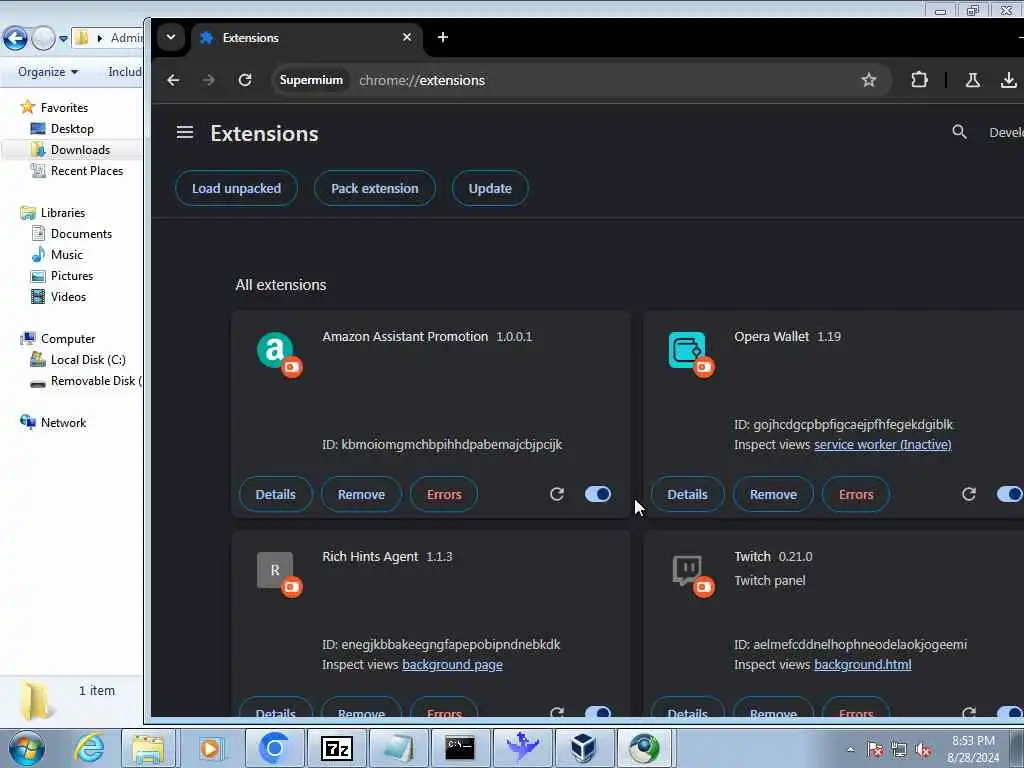
Task: Click Load unpacked button
Action: point(236,188)
